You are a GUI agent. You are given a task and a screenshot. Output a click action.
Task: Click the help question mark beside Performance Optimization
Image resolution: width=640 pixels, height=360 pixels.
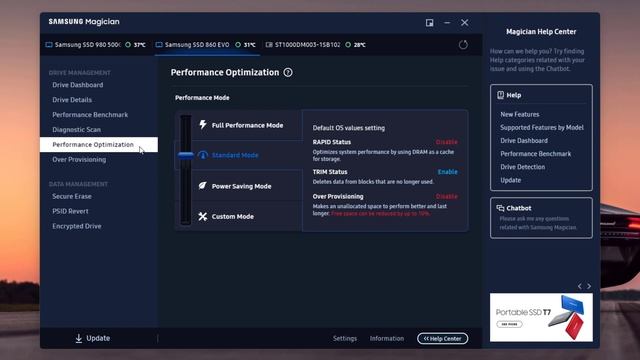tap(288, 73)
